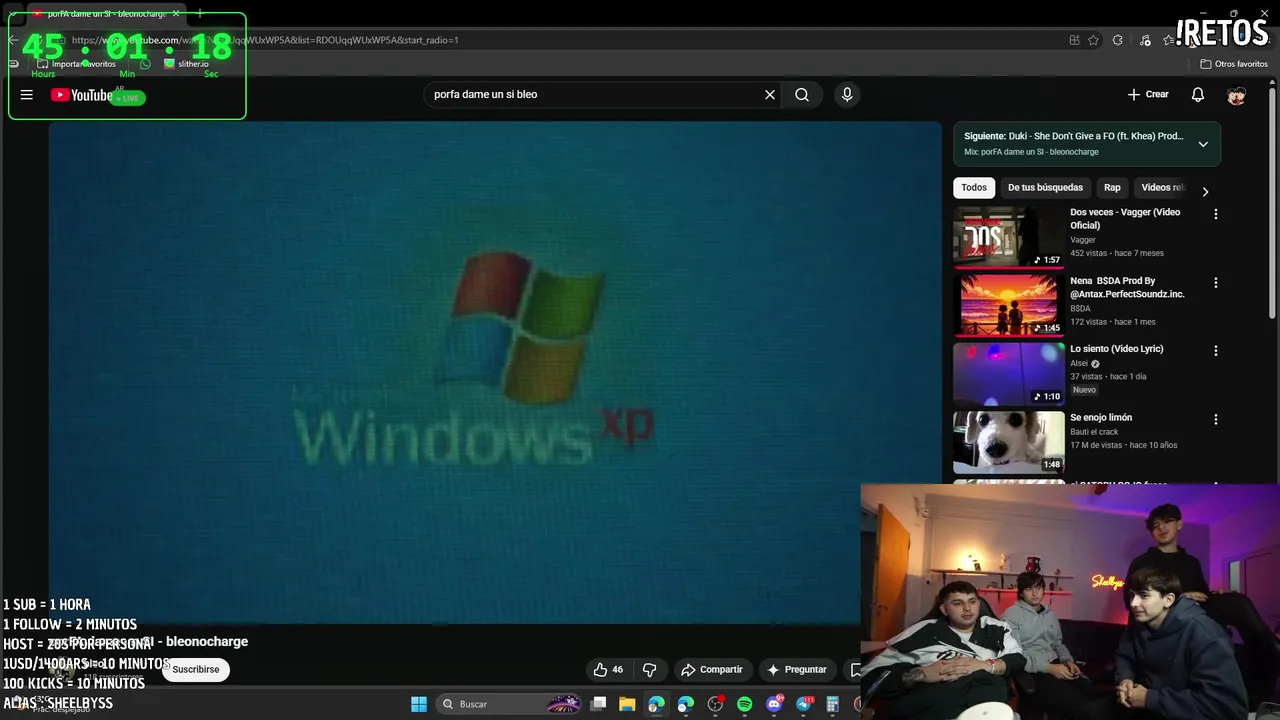Open the slither.io bookmark
The height and width of the screenshot is (720, 1280).
pyautogui.click(x=186, y=64)
